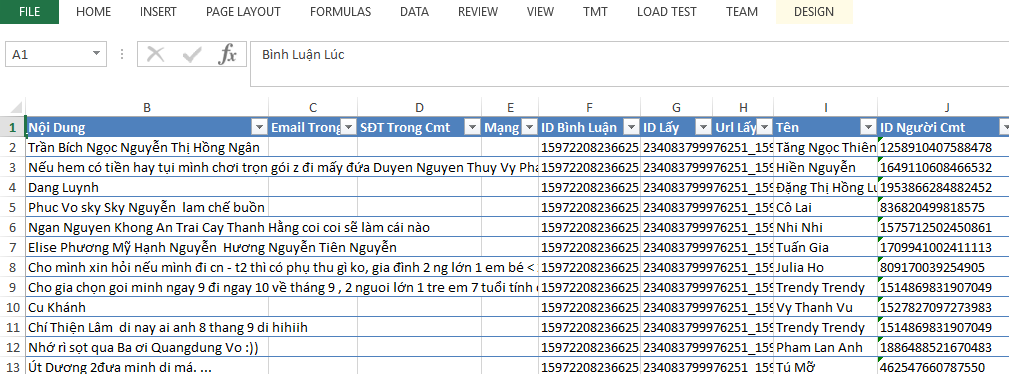Screen dimensions: 1009x374
Task: Open filter dropdown for ID Bình Luận
Action: tap(631, 127)
